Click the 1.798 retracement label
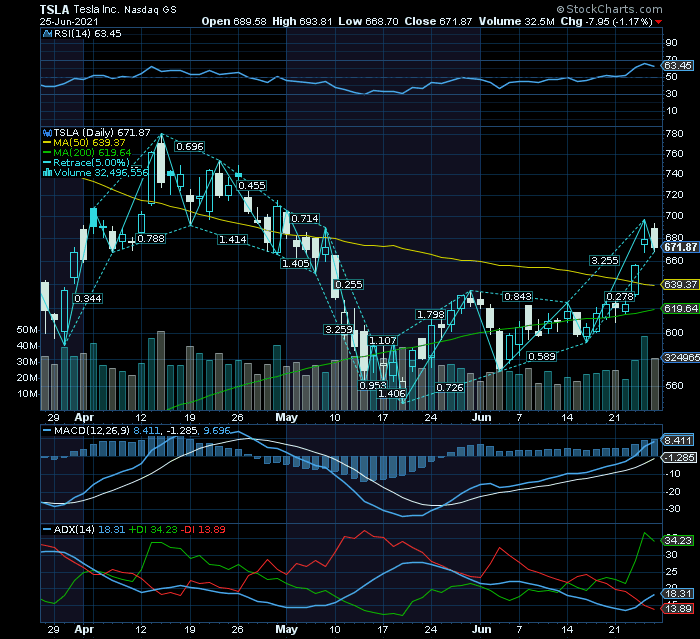The width and height of the screenshot is (700, 639). [431, 315]
